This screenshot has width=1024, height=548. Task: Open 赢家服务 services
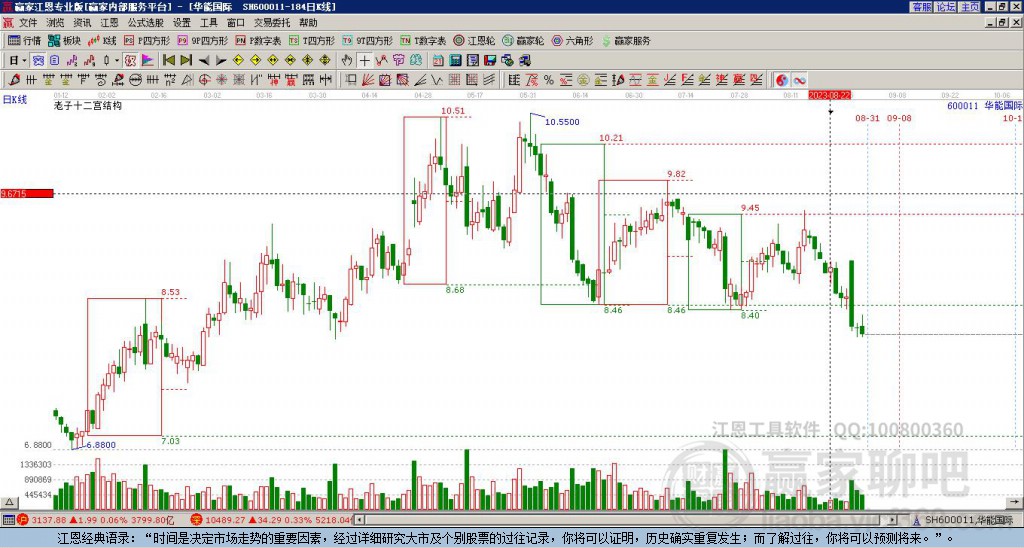626,40
